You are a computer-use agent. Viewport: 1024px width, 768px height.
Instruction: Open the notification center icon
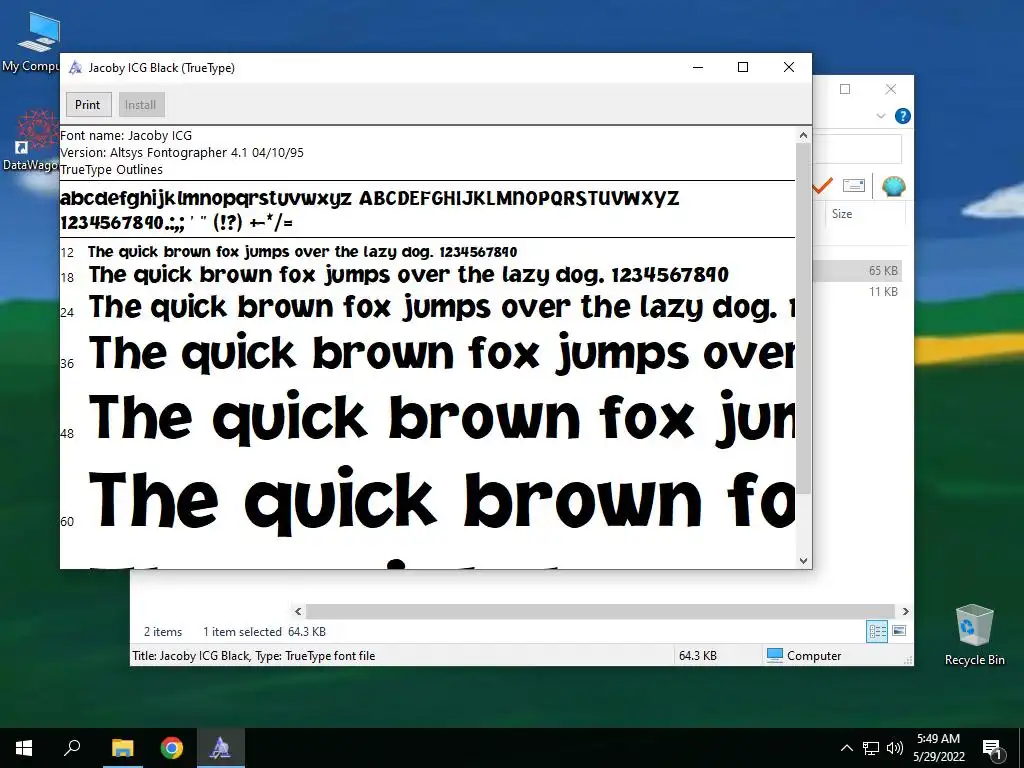(x=992, y=748)
